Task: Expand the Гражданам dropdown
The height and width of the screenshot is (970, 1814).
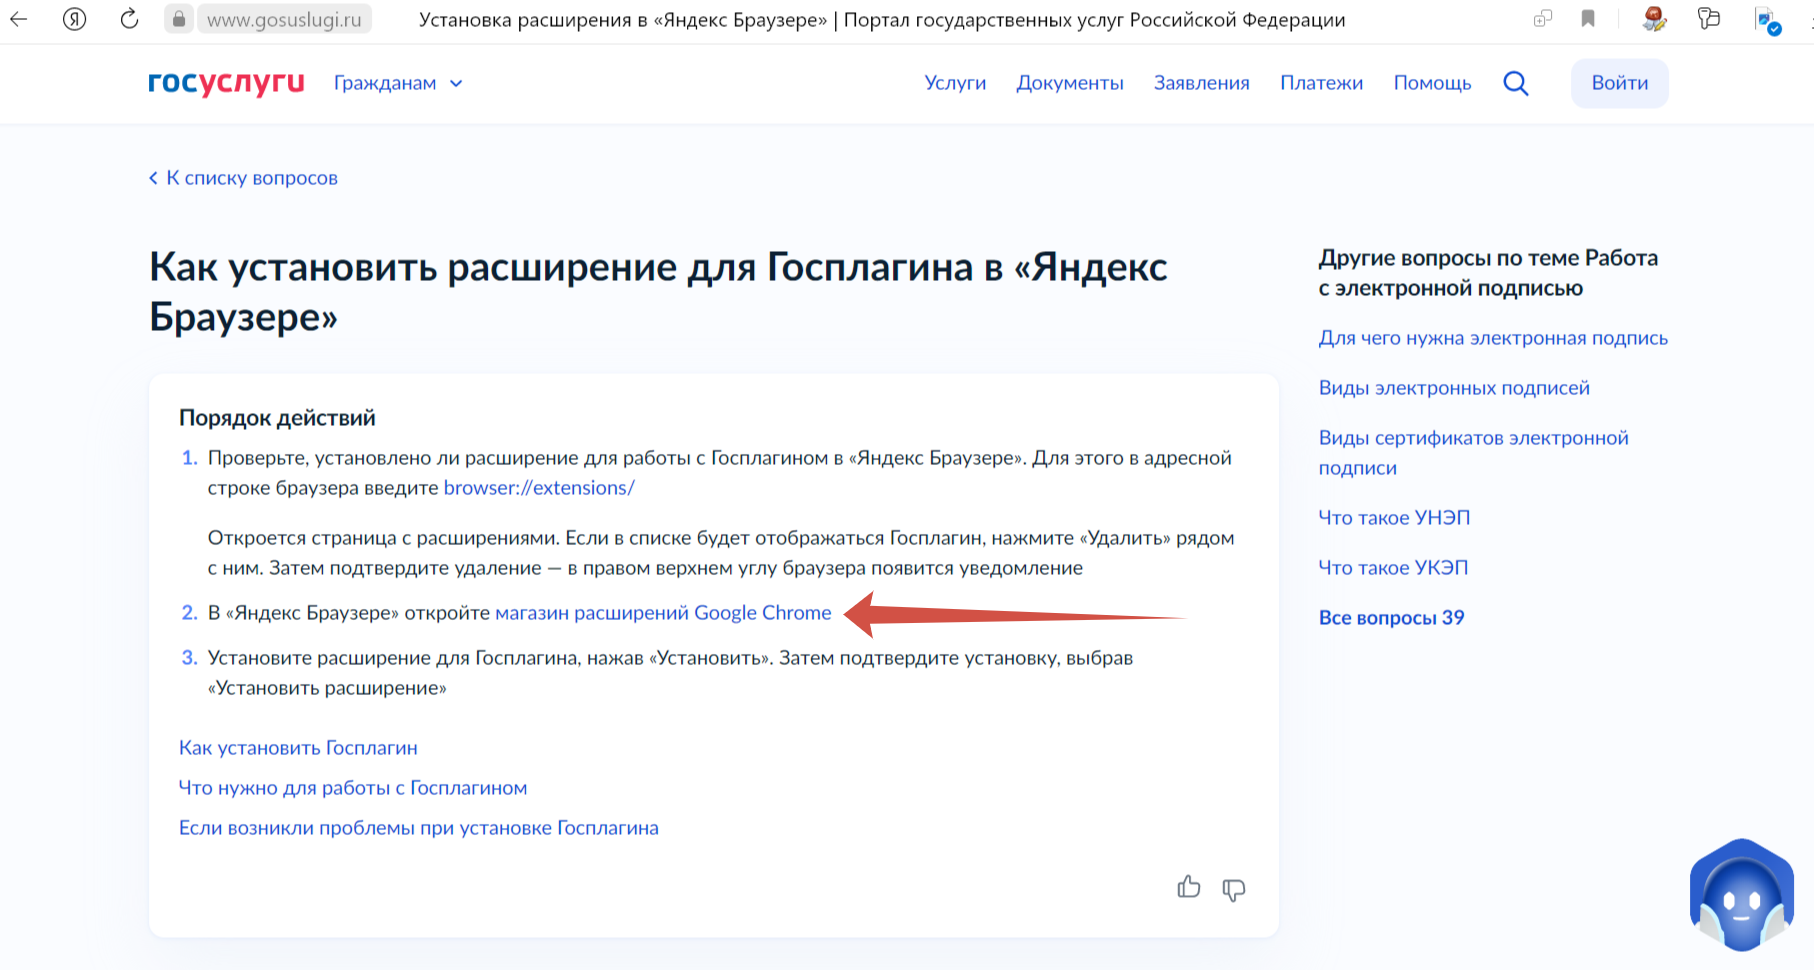Action: [398, 83]
